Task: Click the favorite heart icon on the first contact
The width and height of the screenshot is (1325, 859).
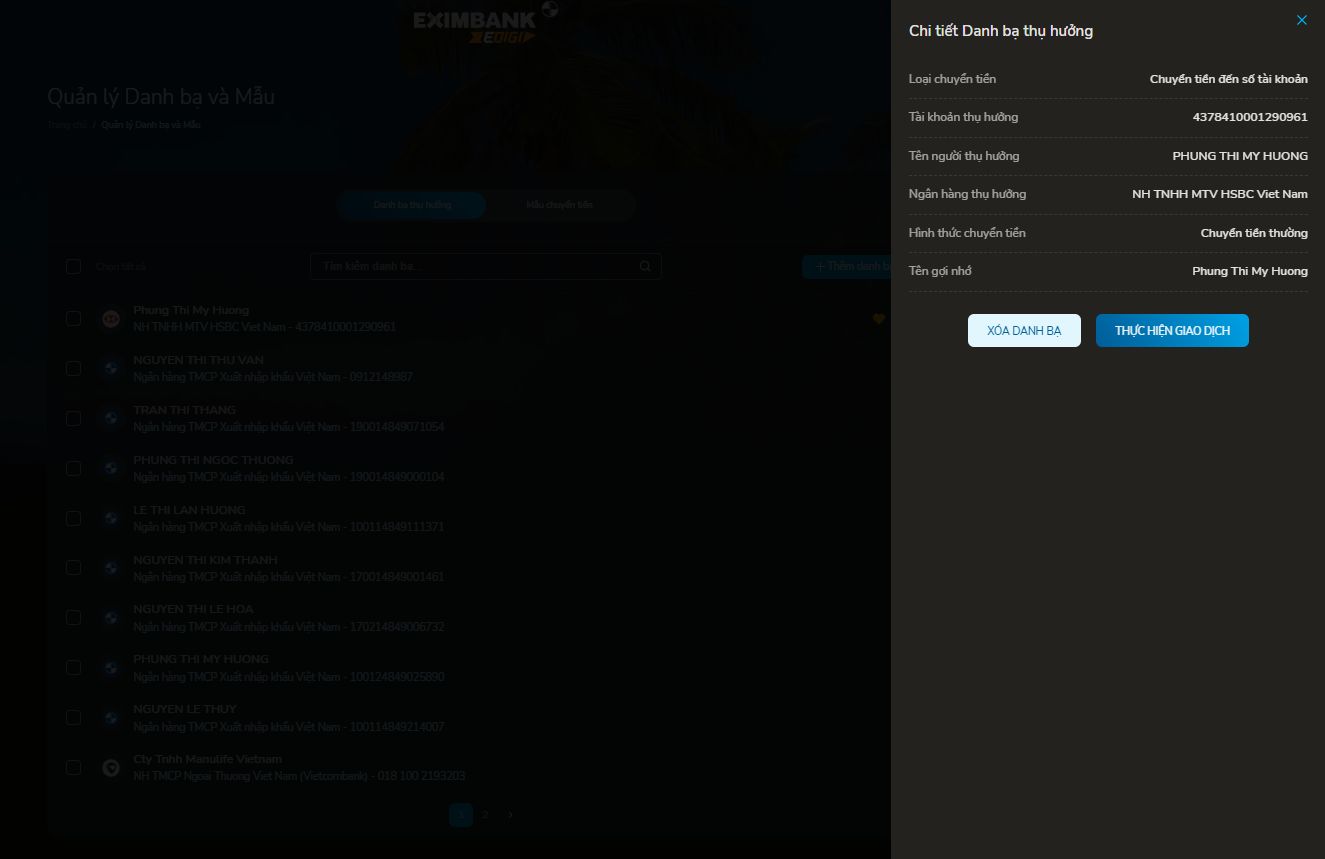Action: (878, 319)
